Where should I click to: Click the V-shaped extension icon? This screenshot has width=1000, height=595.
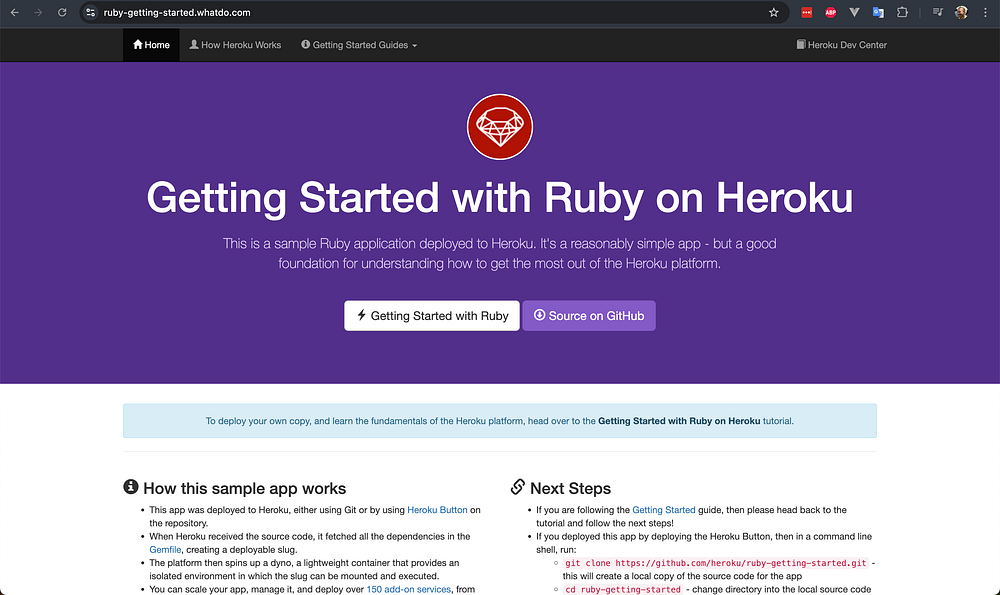tap(854, 12)
